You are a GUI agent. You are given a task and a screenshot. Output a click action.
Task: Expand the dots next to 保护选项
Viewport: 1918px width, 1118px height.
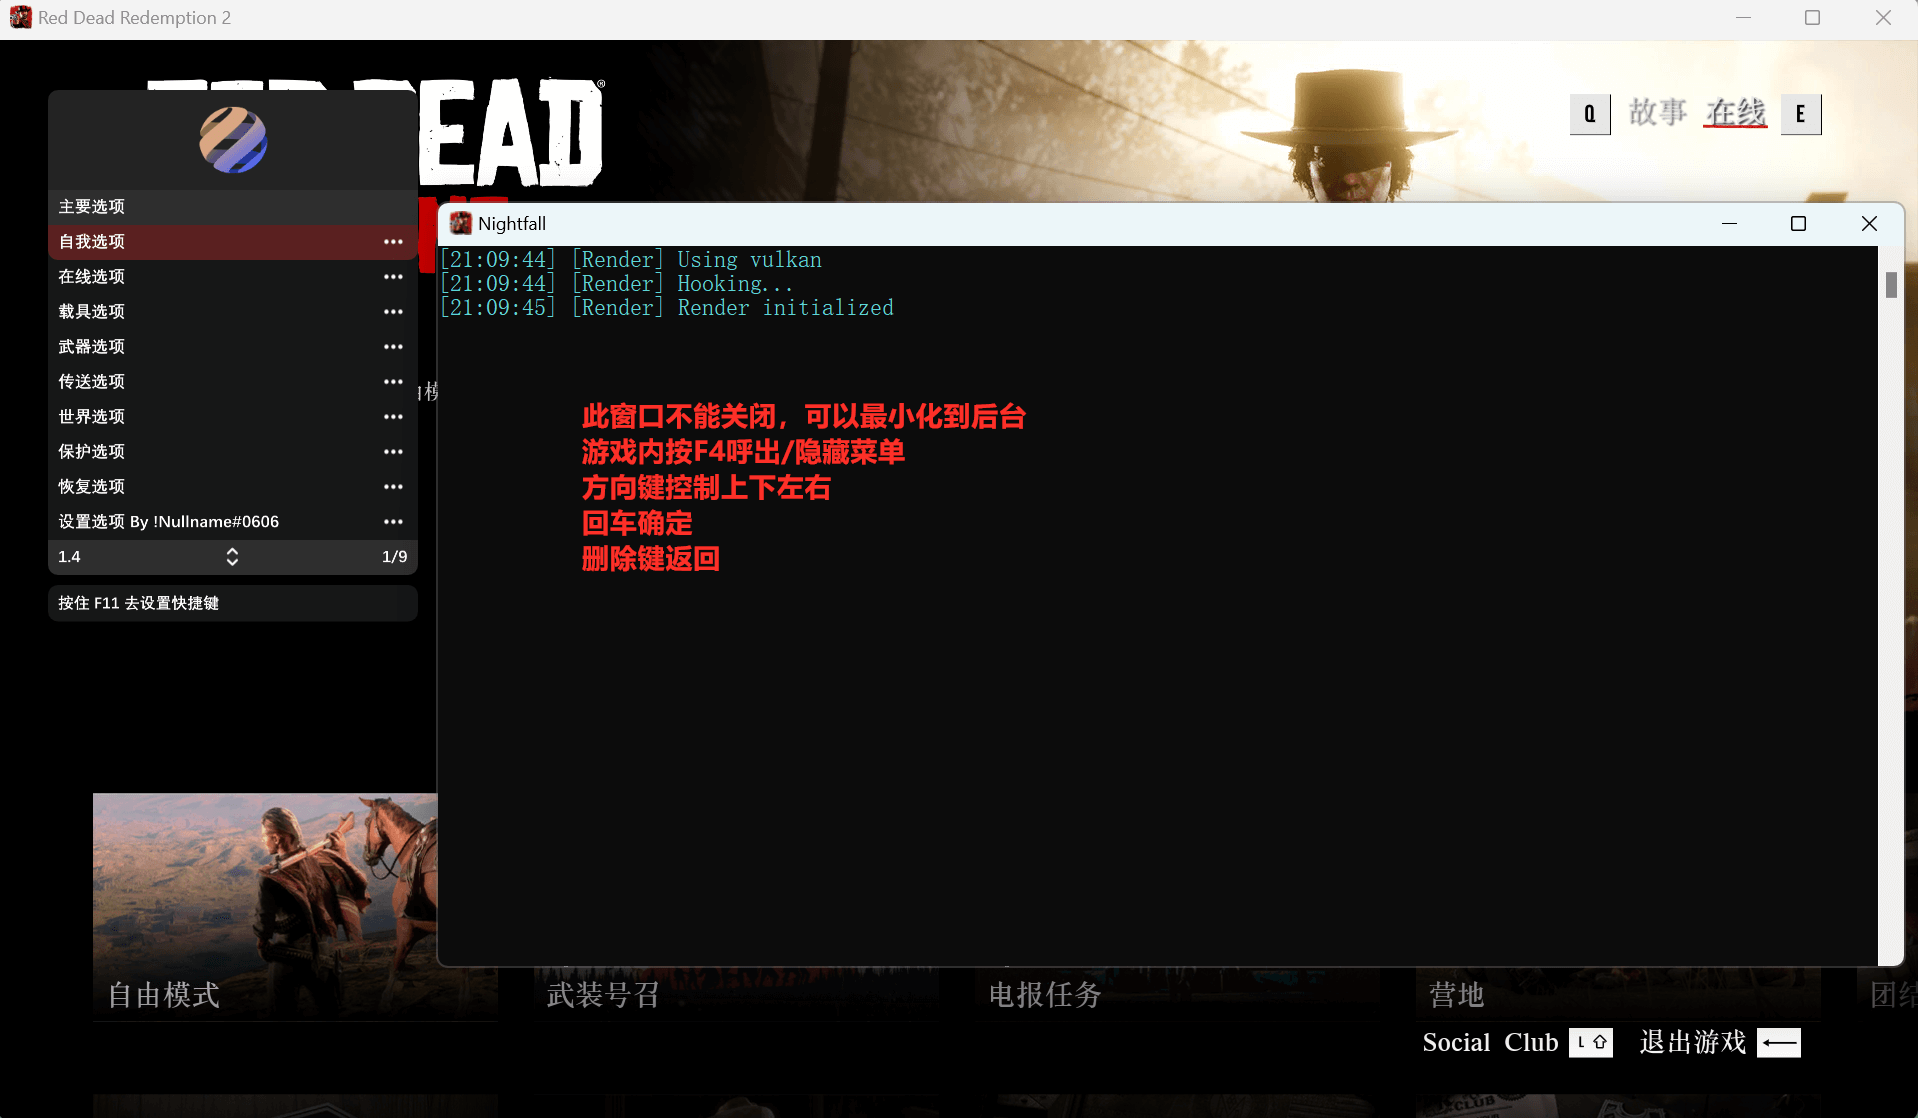click(x=393, y=452)
